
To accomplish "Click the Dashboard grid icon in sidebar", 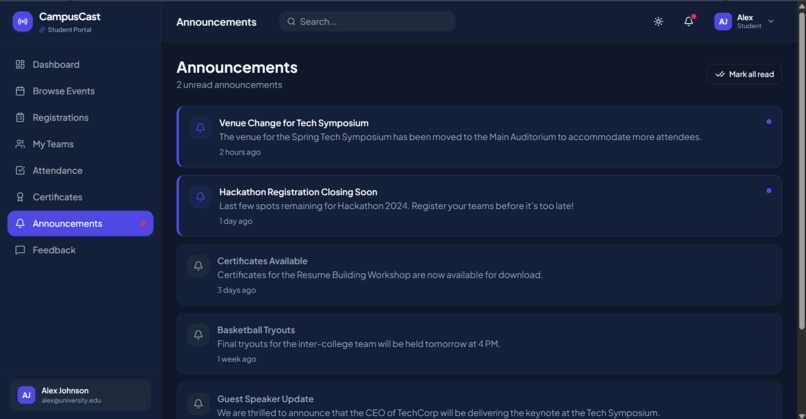I will coord(20,64).
